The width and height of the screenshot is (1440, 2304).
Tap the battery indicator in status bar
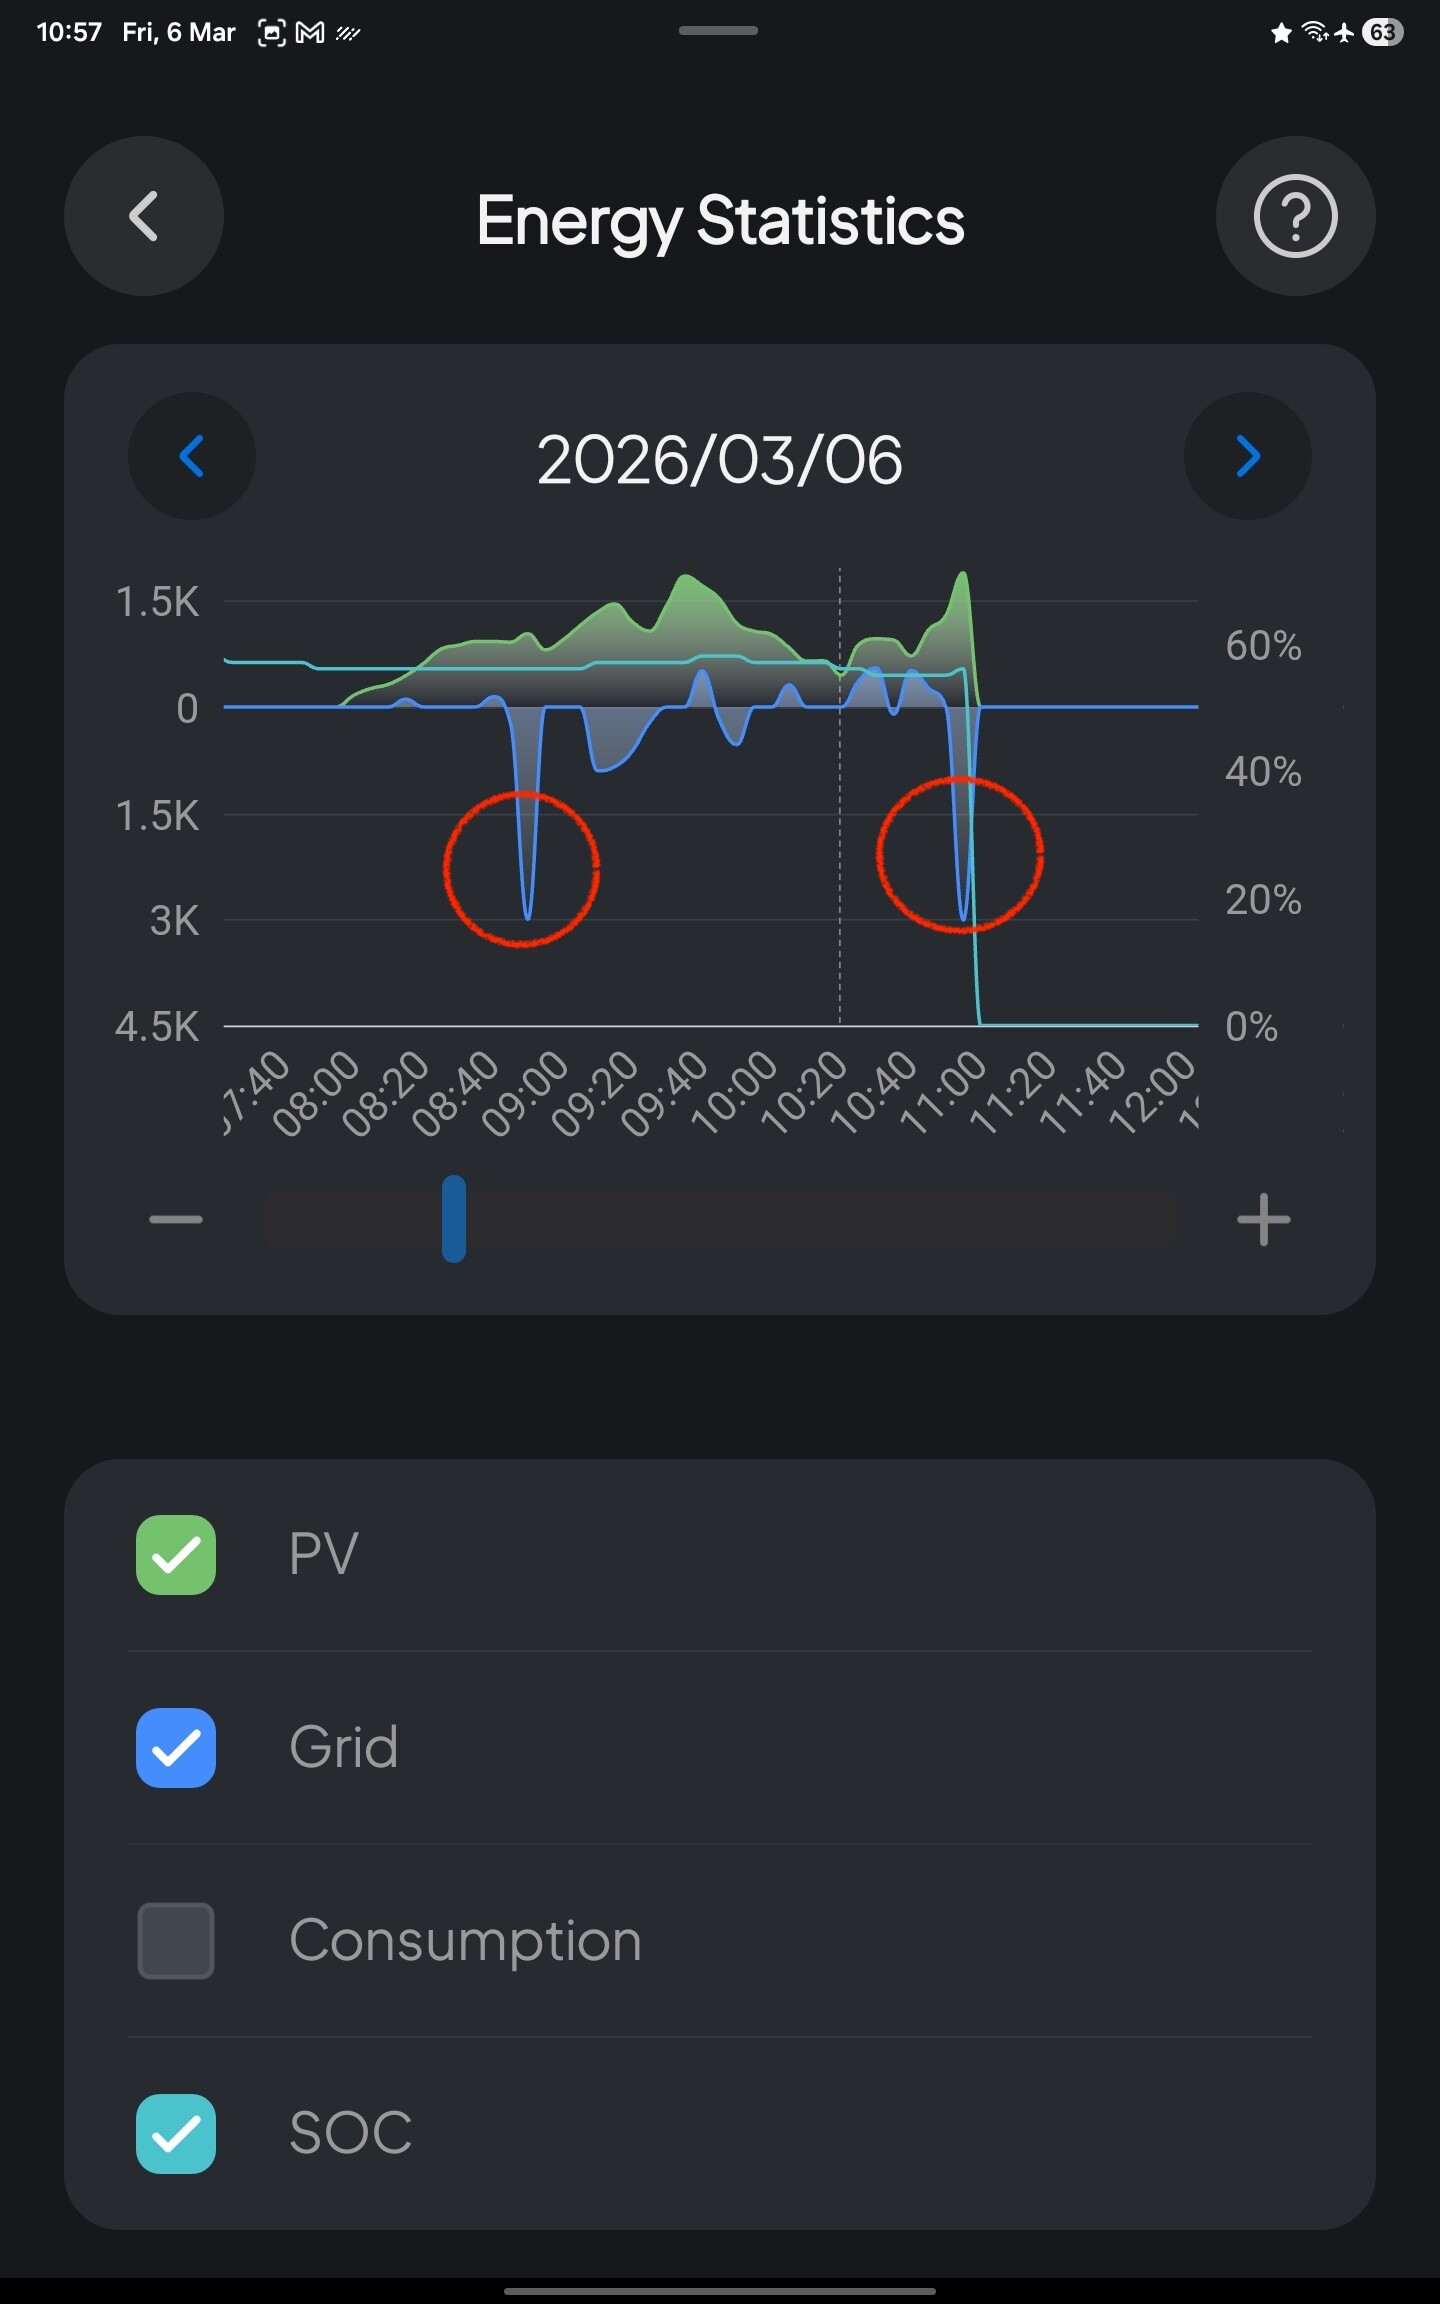[1382, 33]
